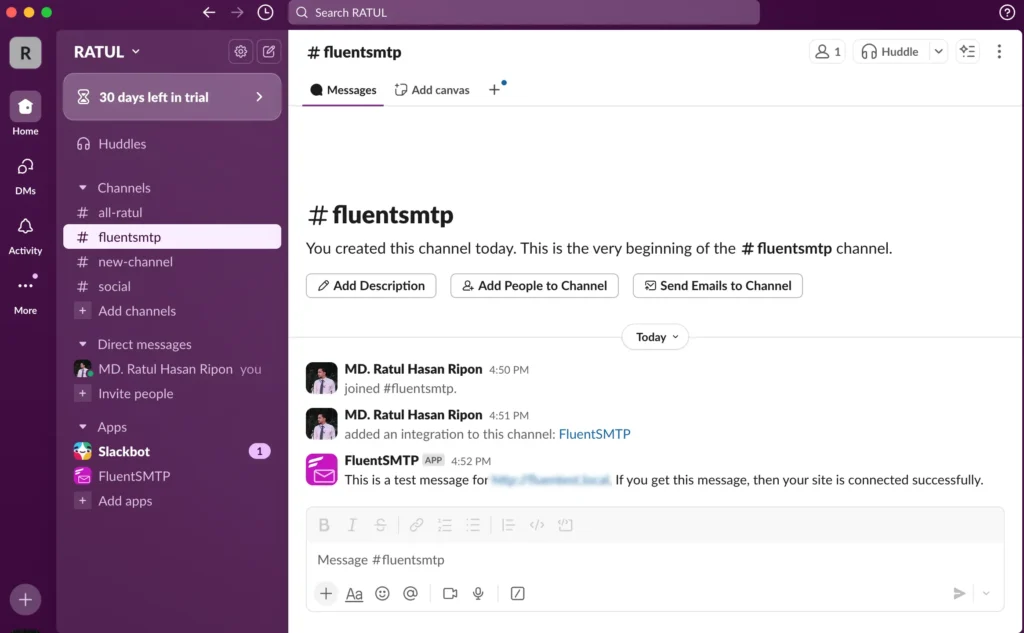1024x633 pixels.
Task: Click the round plus button at sidebar bottom
Action: (25, 599)
